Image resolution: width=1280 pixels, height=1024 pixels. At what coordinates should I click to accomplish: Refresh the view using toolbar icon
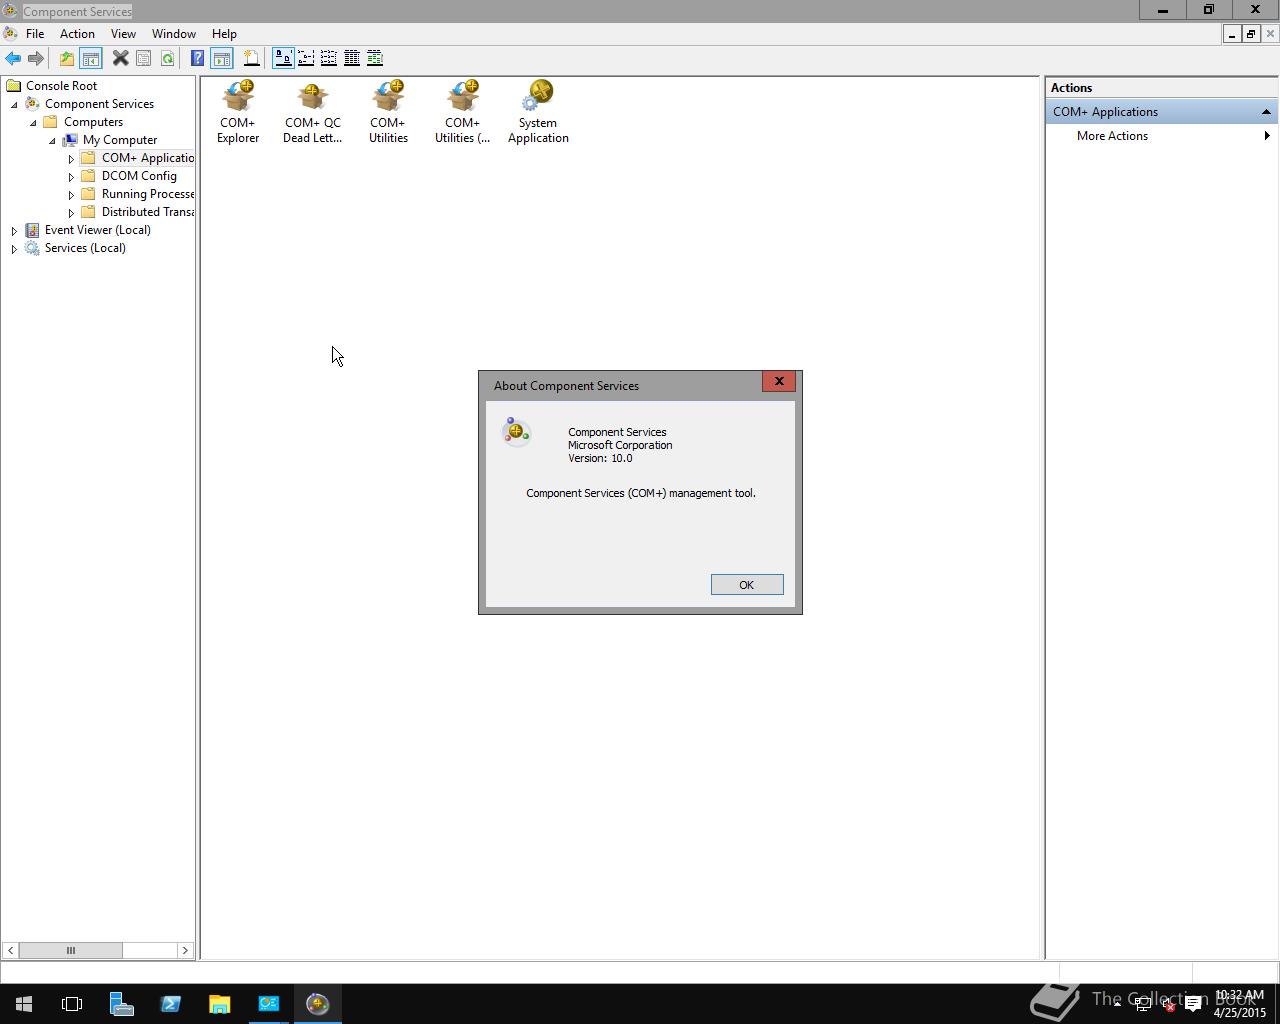[x=167, y=58]
